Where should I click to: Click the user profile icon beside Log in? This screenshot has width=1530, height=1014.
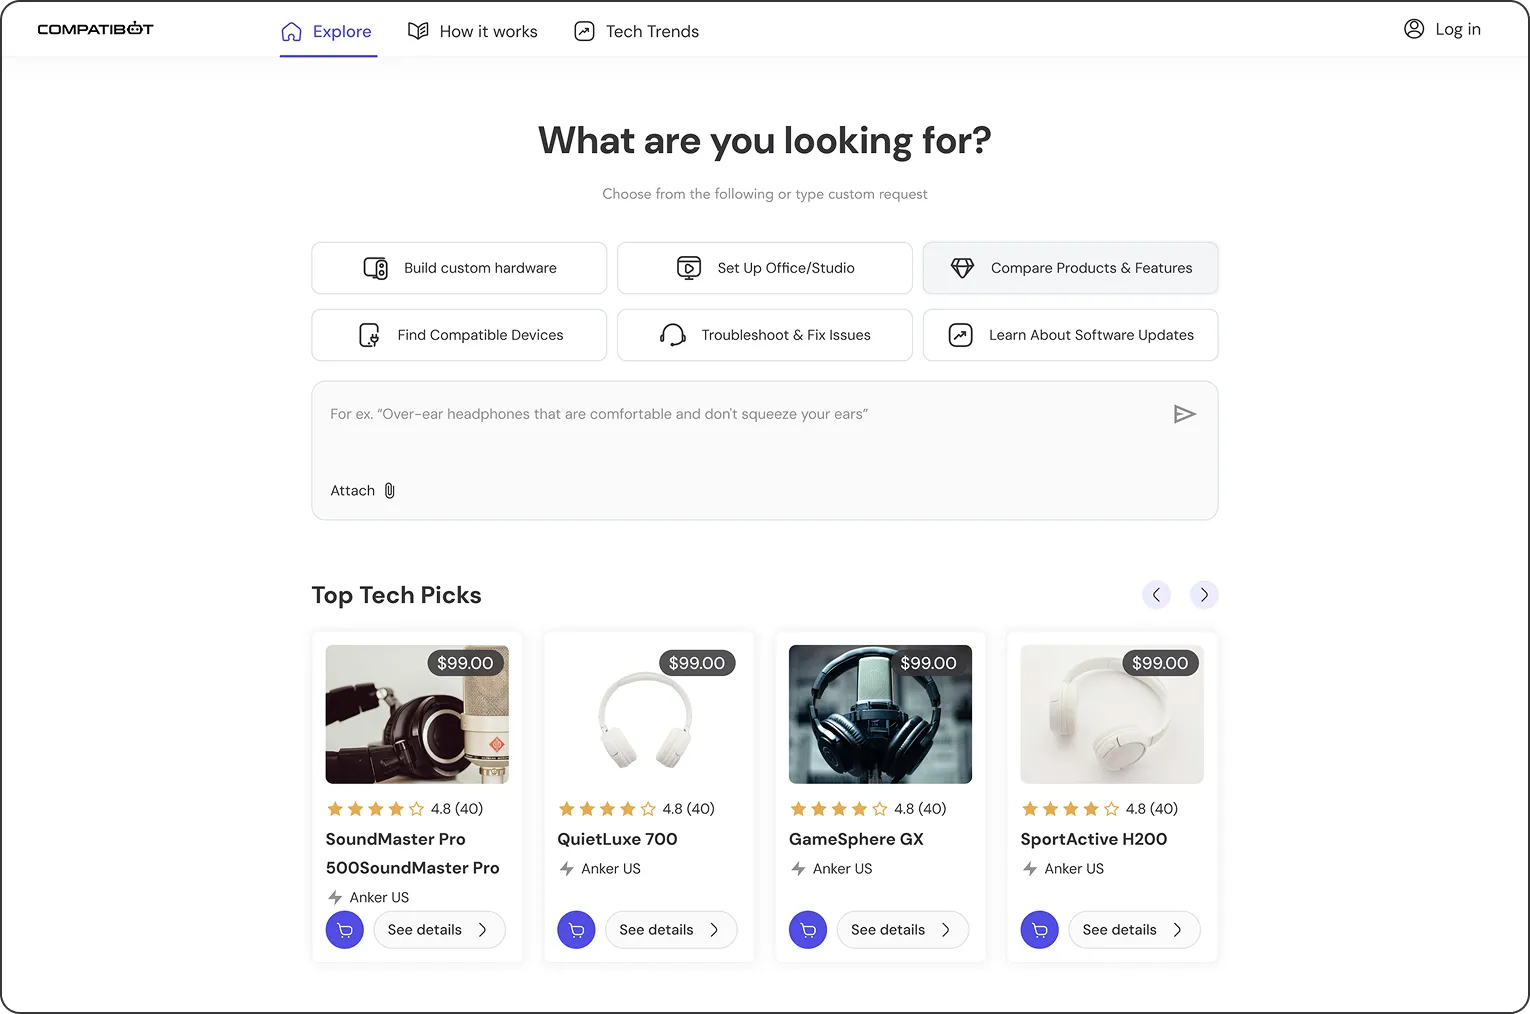point(1414,29)
